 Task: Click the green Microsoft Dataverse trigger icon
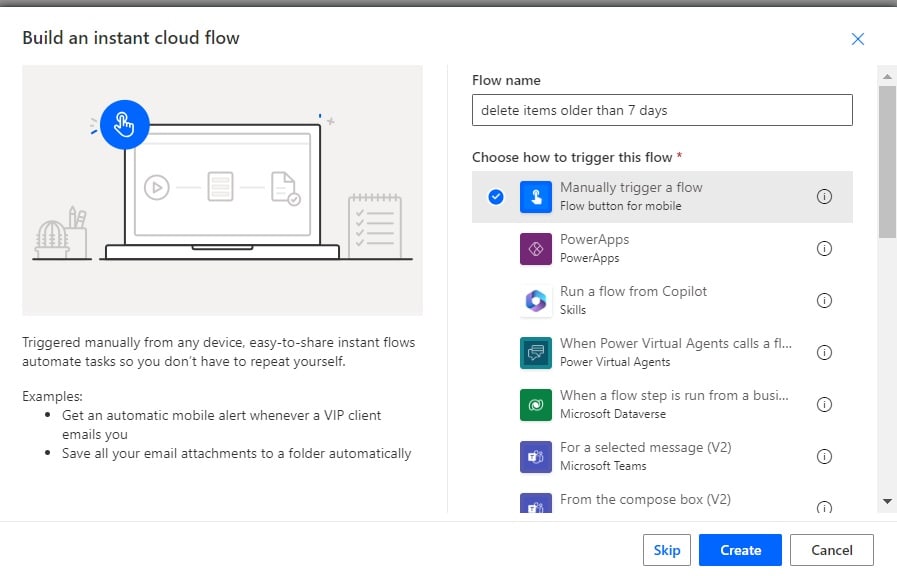(535, 405)
